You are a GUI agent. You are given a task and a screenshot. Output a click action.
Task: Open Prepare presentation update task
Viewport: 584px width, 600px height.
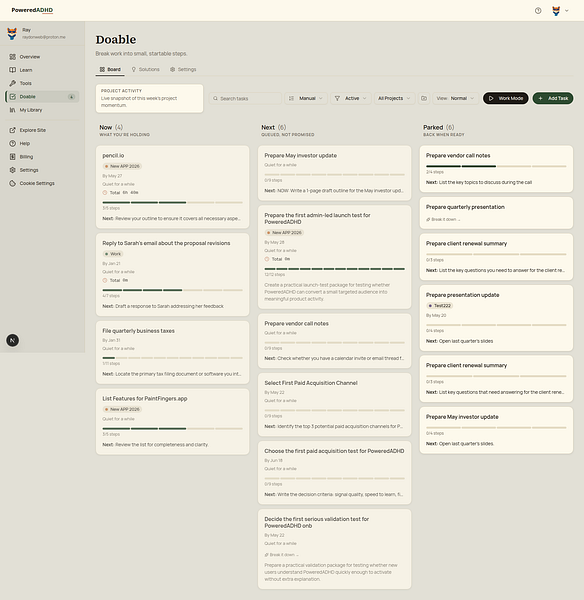click(x=462, y=295)
